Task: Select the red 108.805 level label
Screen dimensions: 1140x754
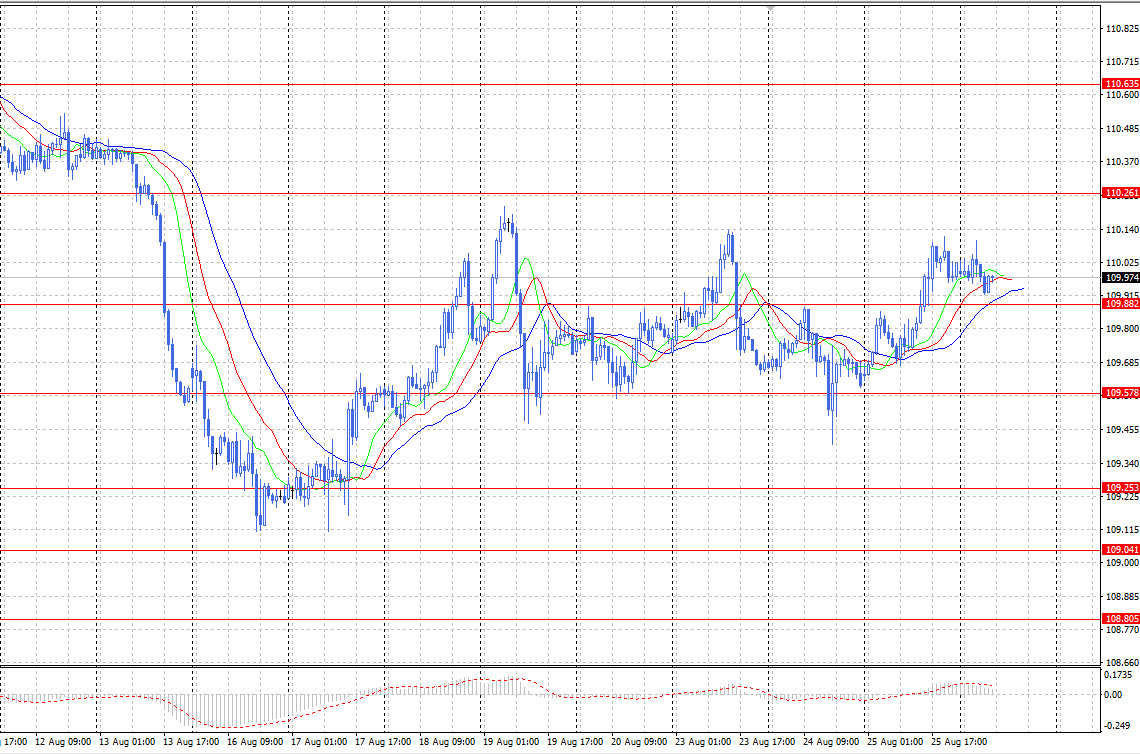Action: click(1121, 619)
